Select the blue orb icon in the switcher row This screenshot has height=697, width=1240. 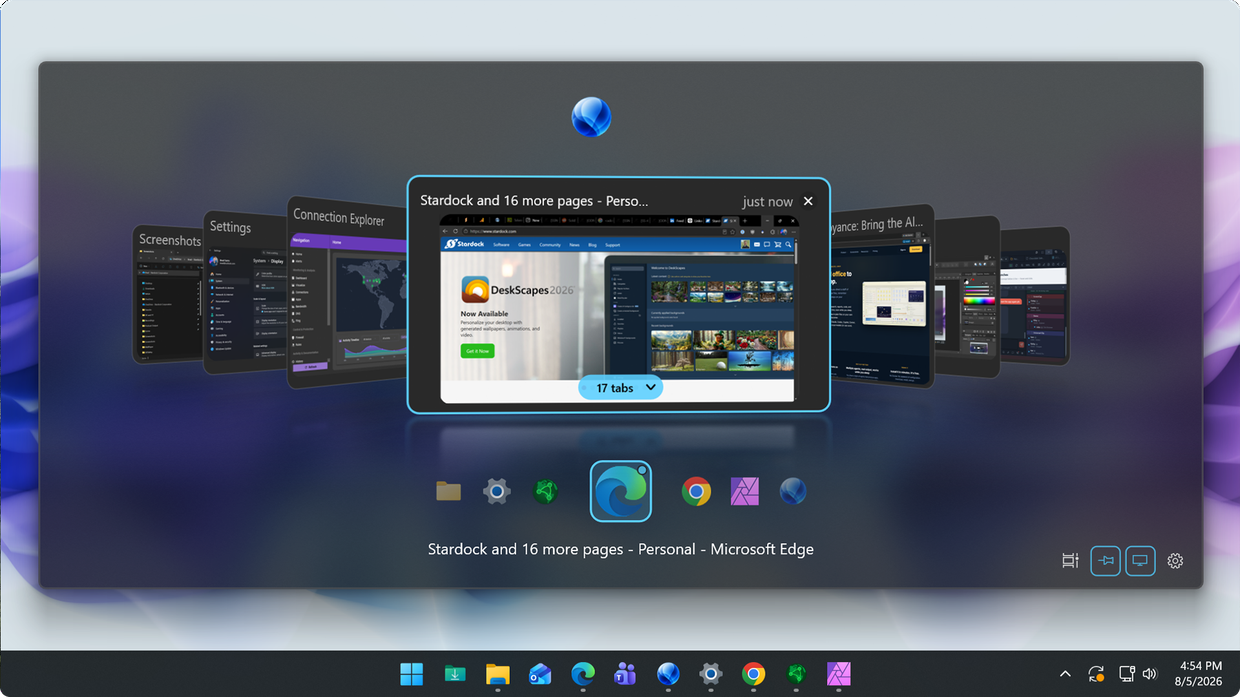pos(793,491)
